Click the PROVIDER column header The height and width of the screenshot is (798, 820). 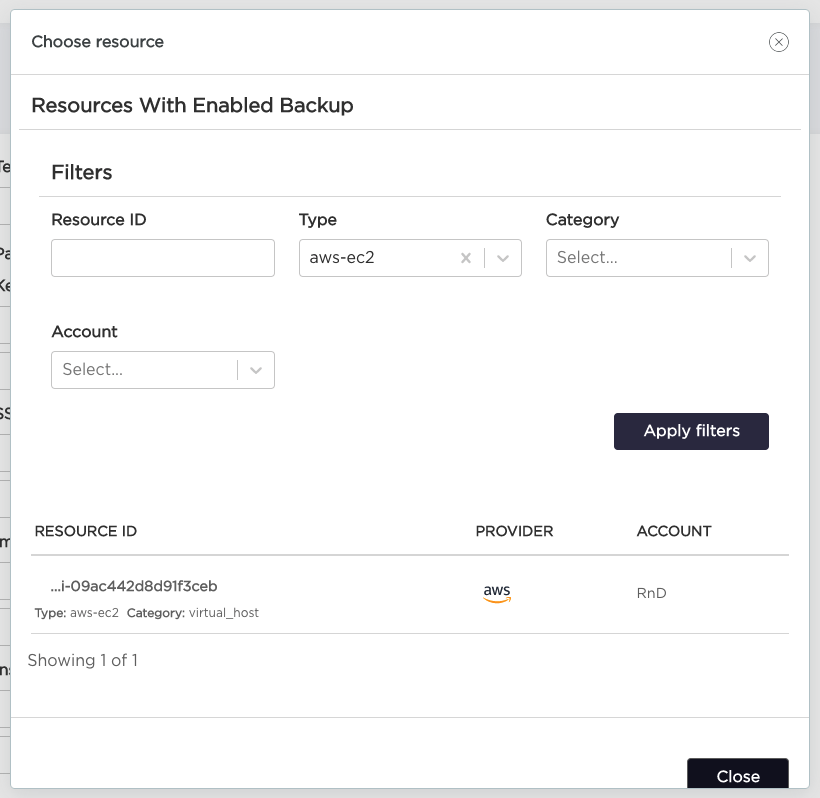tap(513, 531)
